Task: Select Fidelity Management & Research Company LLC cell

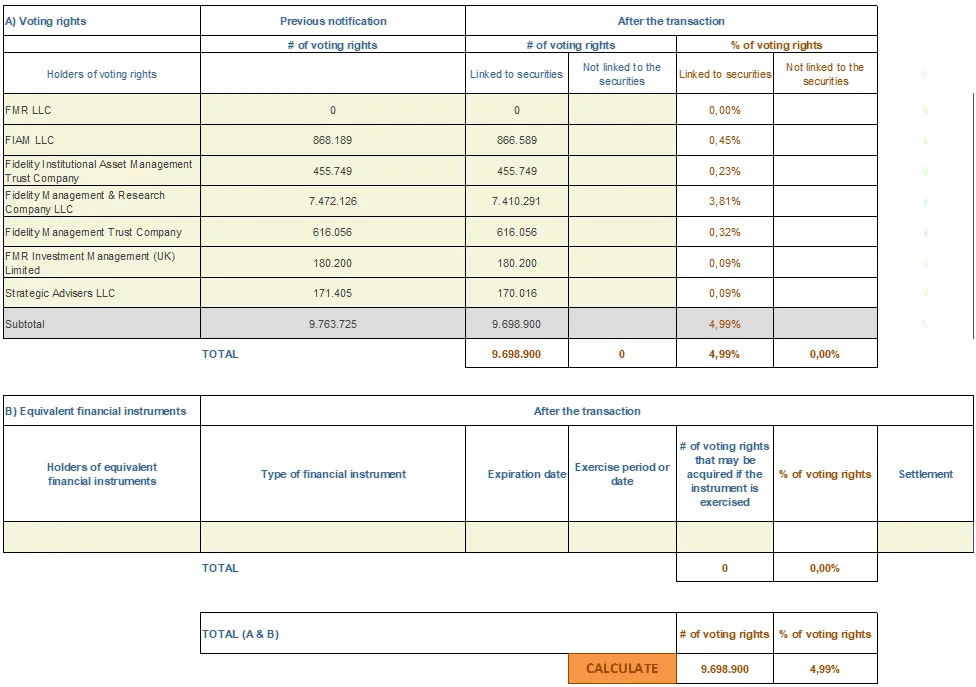Action: (x=102, y=201)
